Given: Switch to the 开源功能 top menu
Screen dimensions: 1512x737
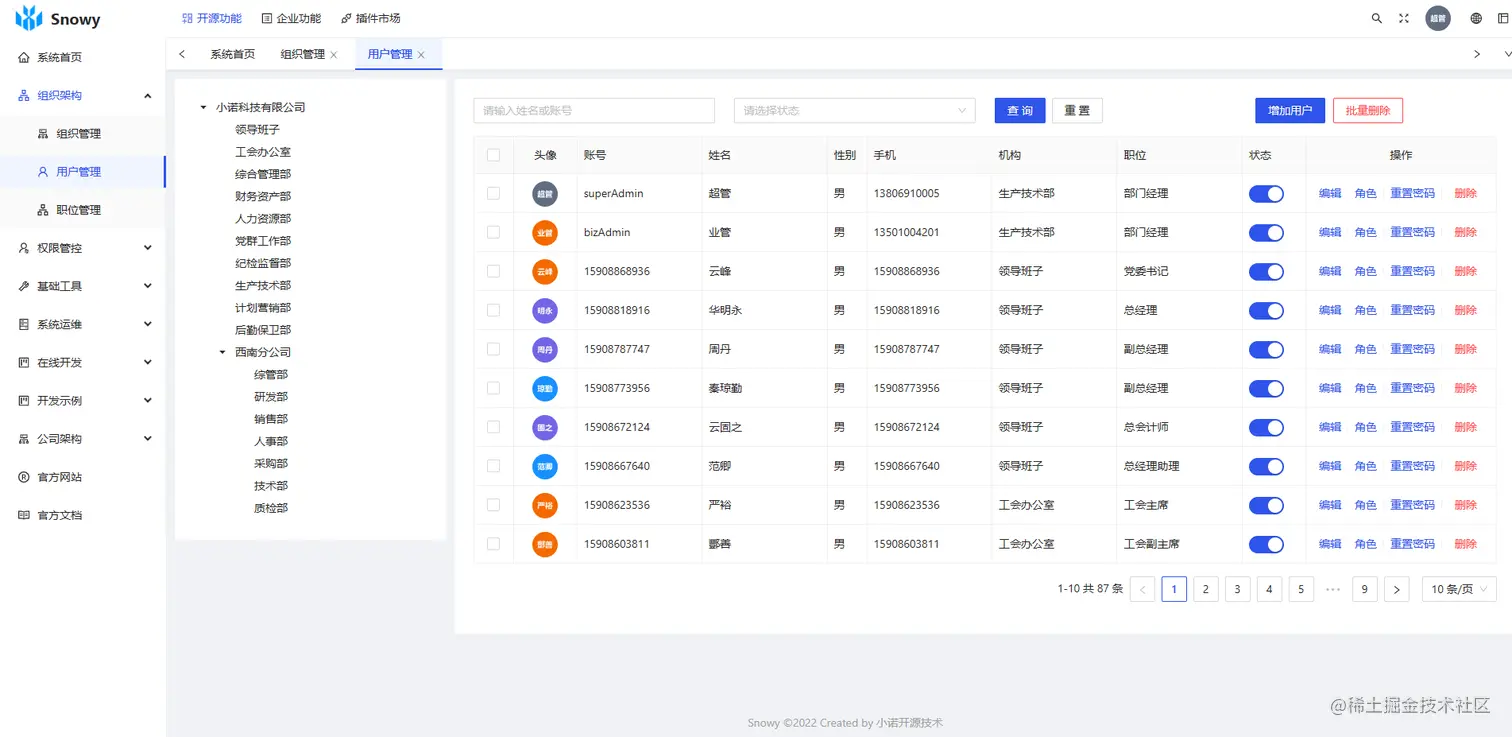Looking at the screenshot, I should (x=212, y=18).
